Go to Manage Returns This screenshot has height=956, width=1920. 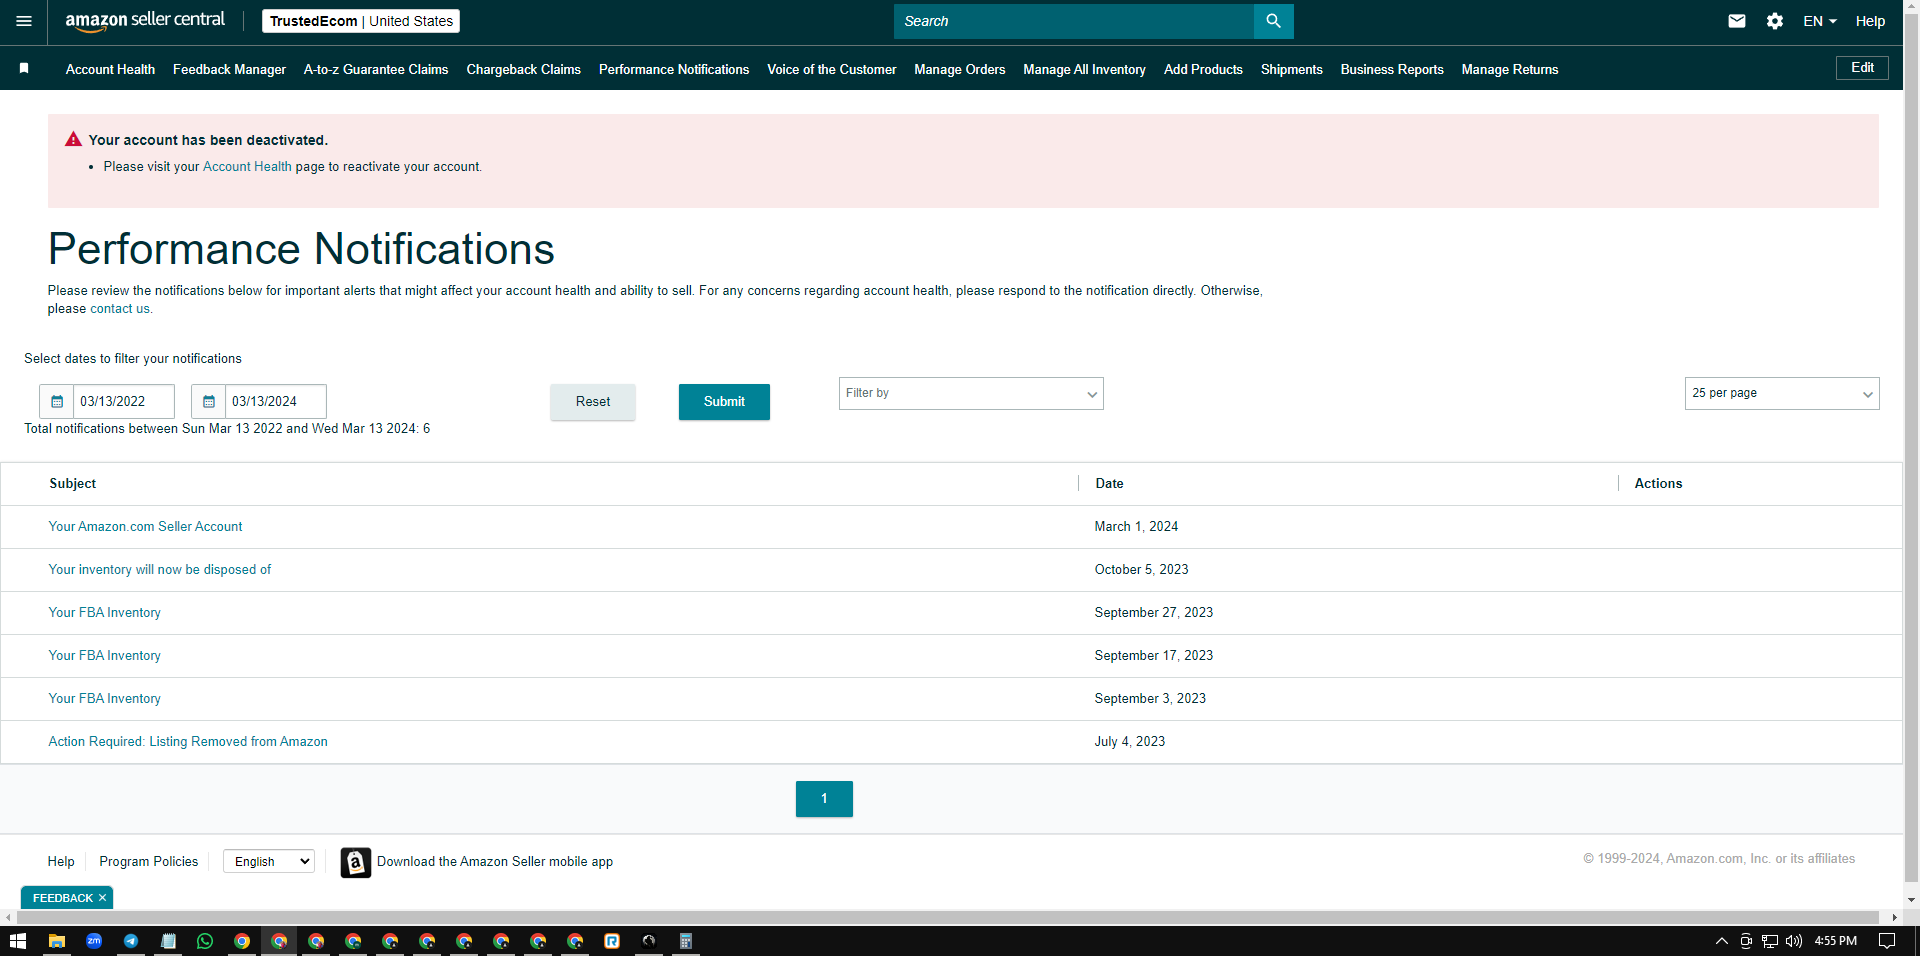[1510, 69]
